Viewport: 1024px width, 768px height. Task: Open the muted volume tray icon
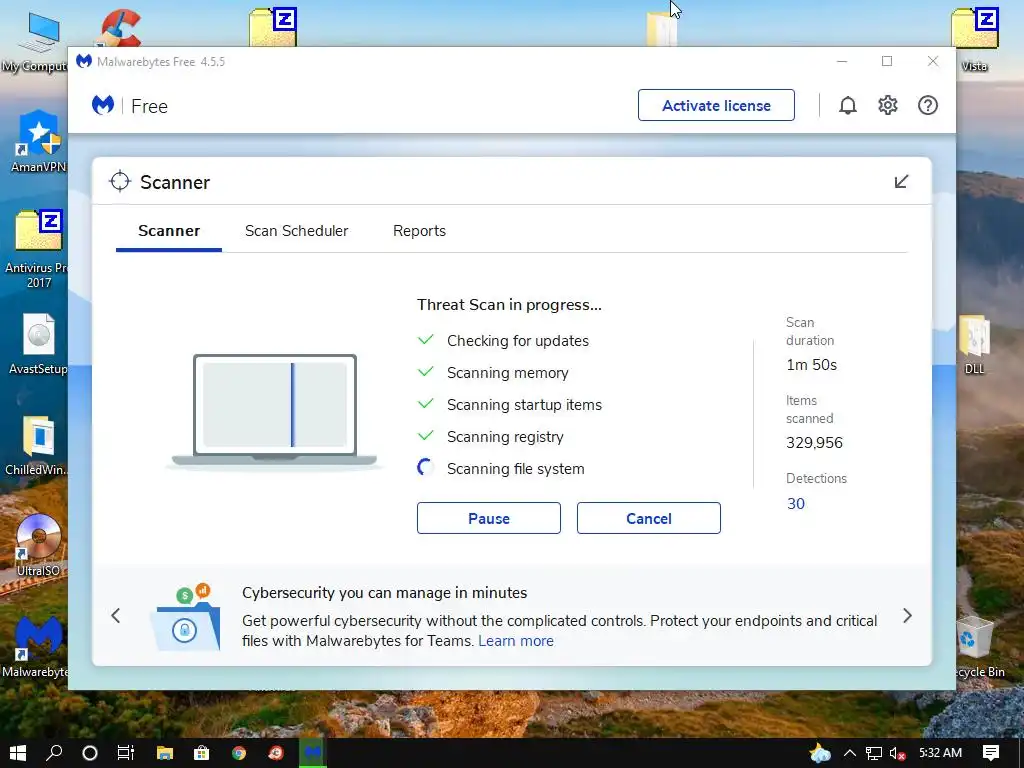(x=897, y=753)
